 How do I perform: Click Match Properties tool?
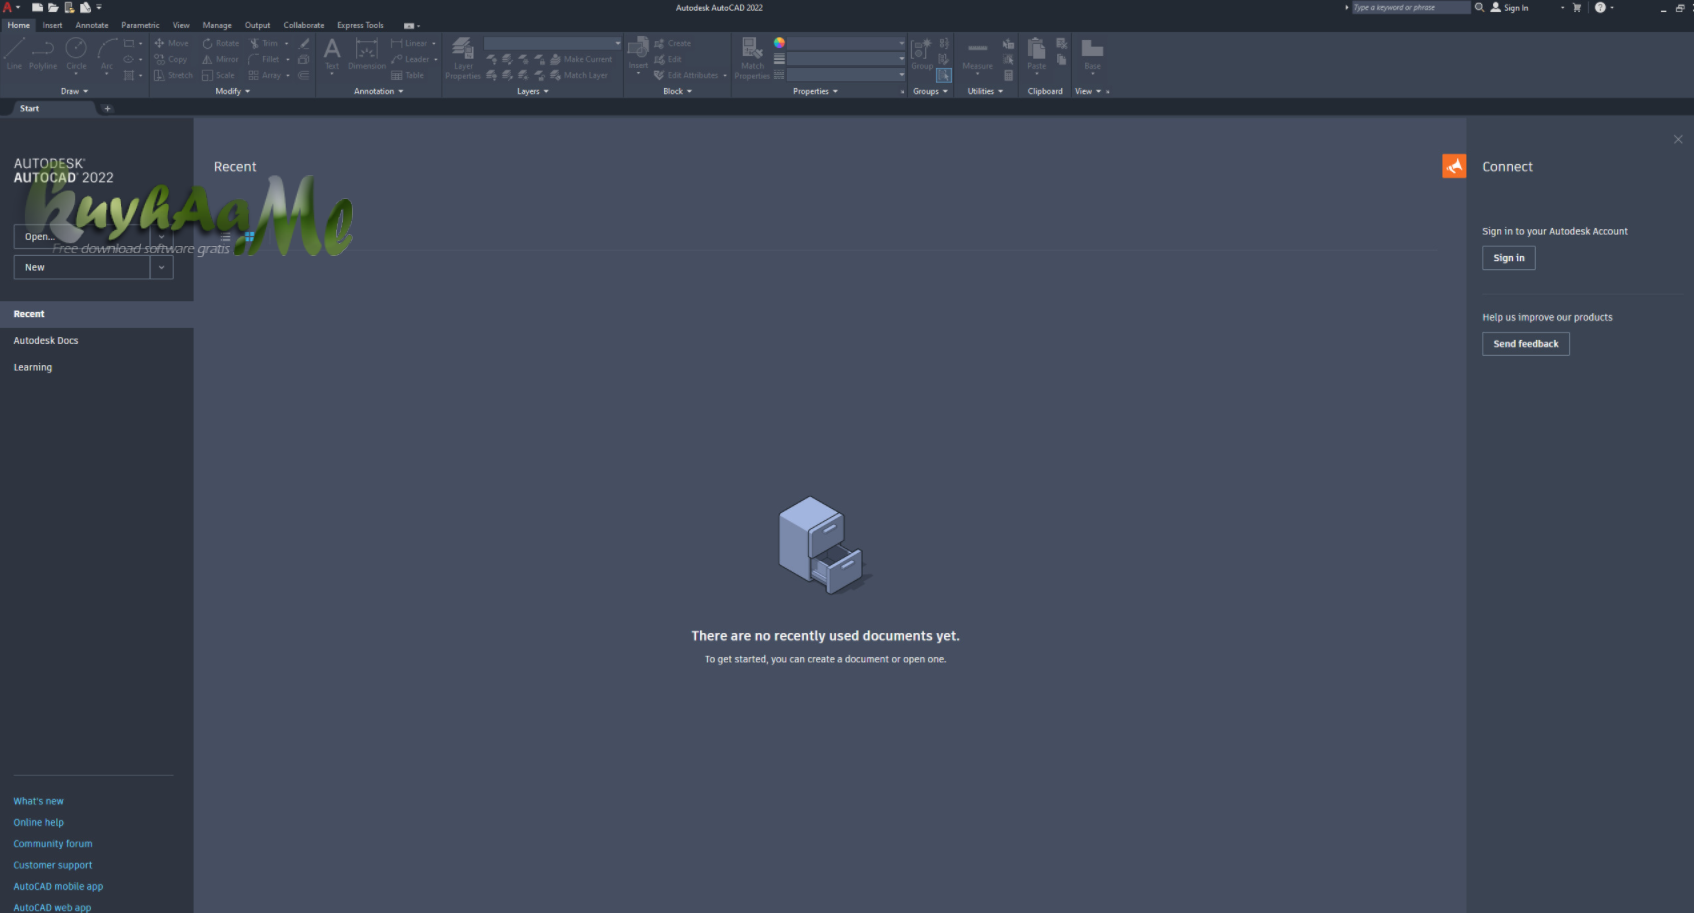pyautogui.click(x=752, y=58)
